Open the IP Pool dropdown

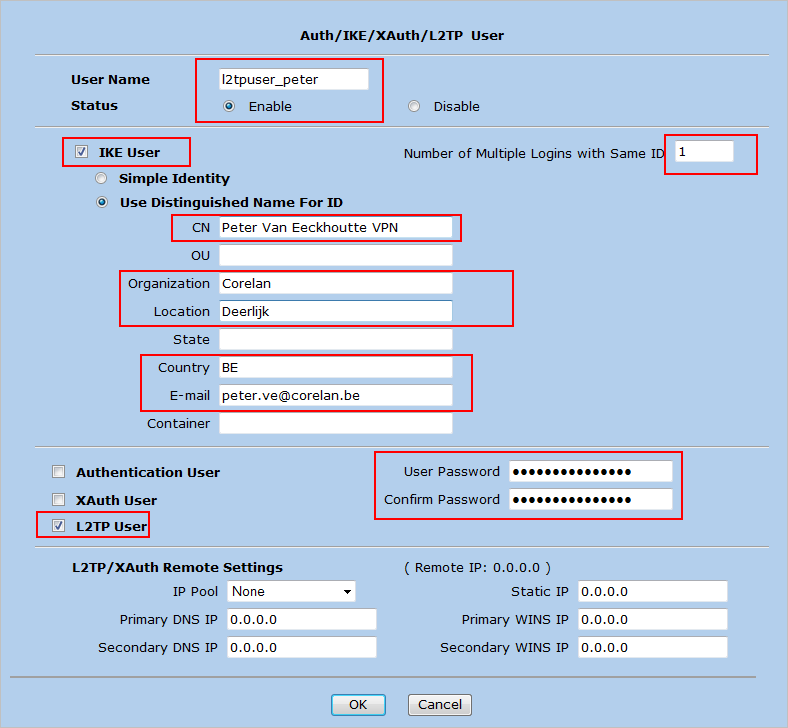pyautogui.click(x=292, y=592)
